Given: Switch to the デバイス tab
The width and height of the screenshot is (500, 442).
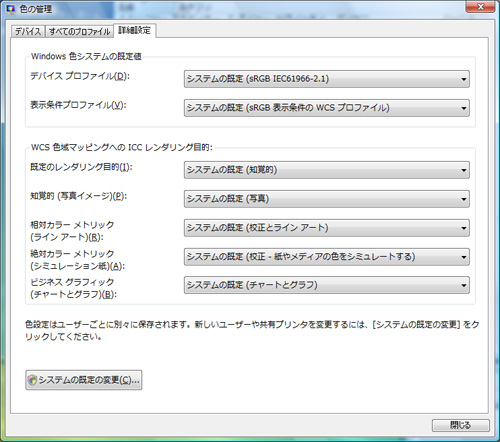Looking at the screenshot, I should point(28,31).
